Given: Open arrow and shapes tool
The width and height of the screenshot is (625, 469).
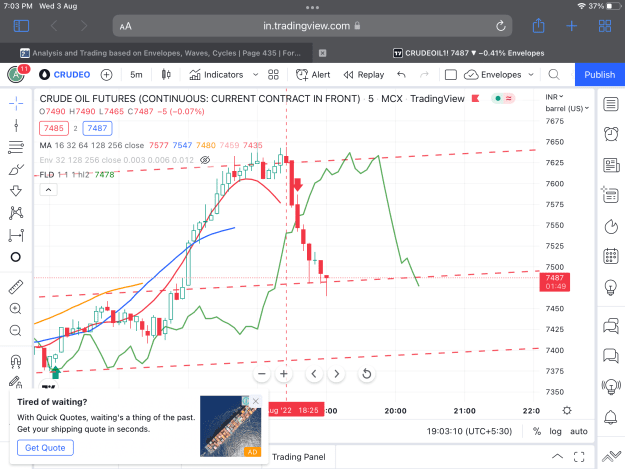Looking at the screenshot, I should pos(16,190).
